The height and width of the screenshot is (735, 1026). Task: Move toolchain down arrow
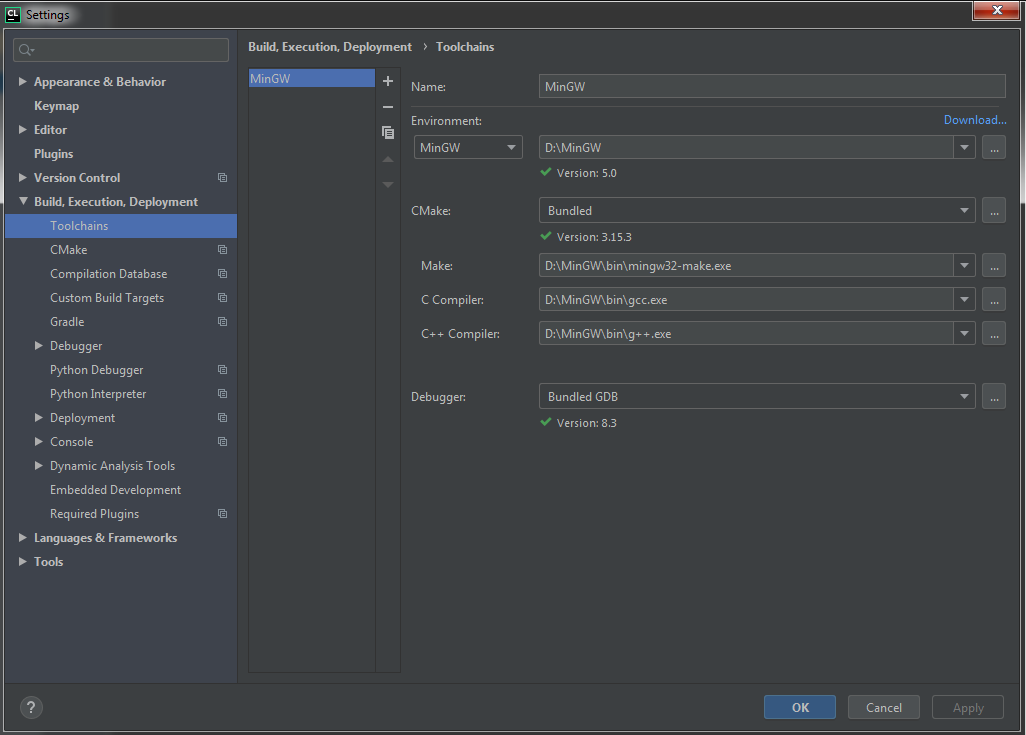388,185
